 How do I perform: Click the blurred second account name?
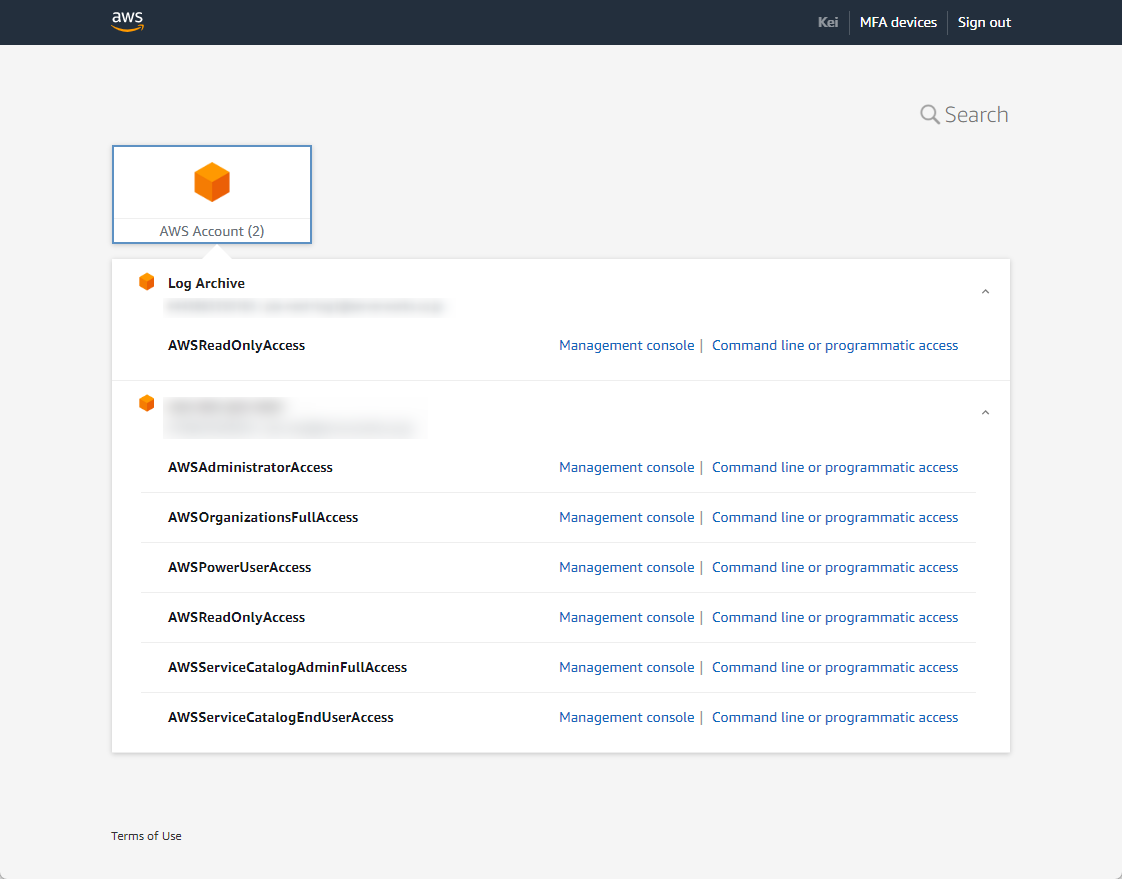[x=225, y=406]
